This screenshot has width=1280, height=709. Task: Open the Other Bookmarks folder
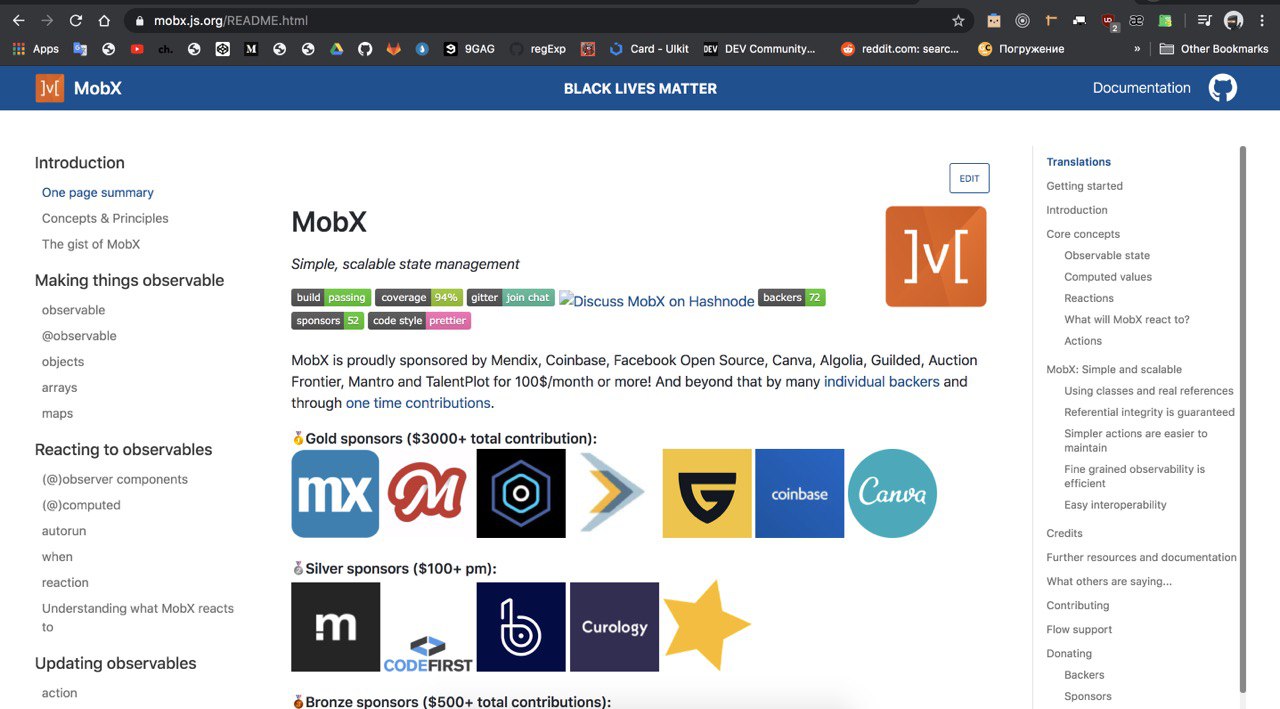point(1214,48)
